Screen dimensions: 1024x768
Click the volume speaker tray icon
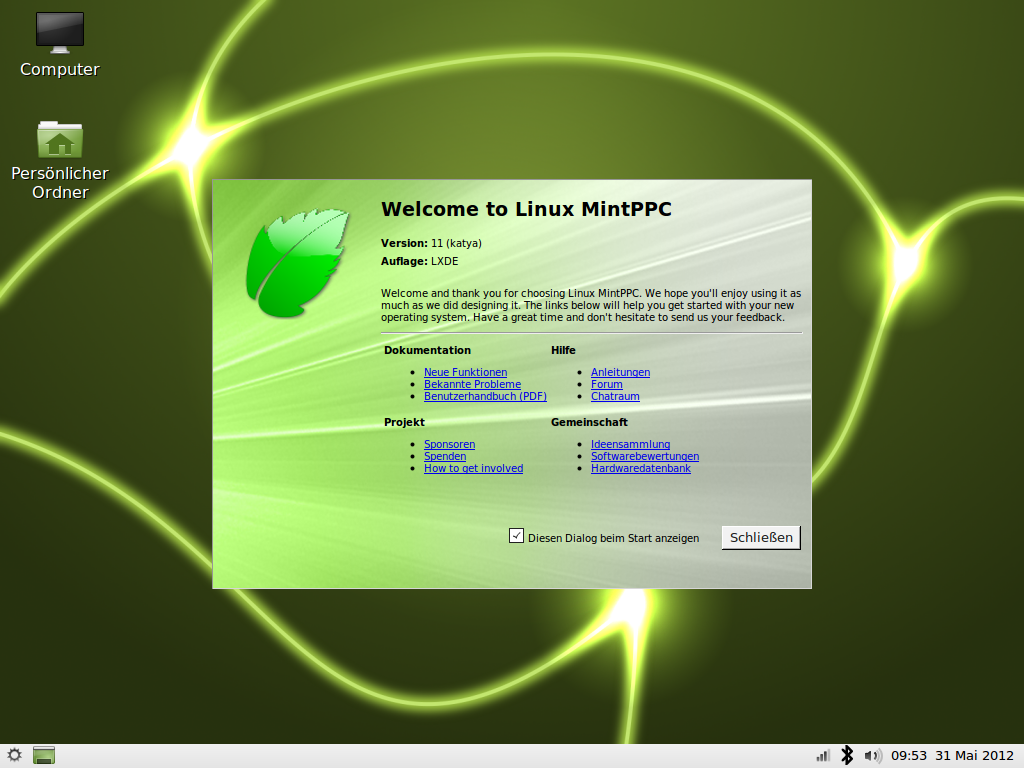(872, 756)
